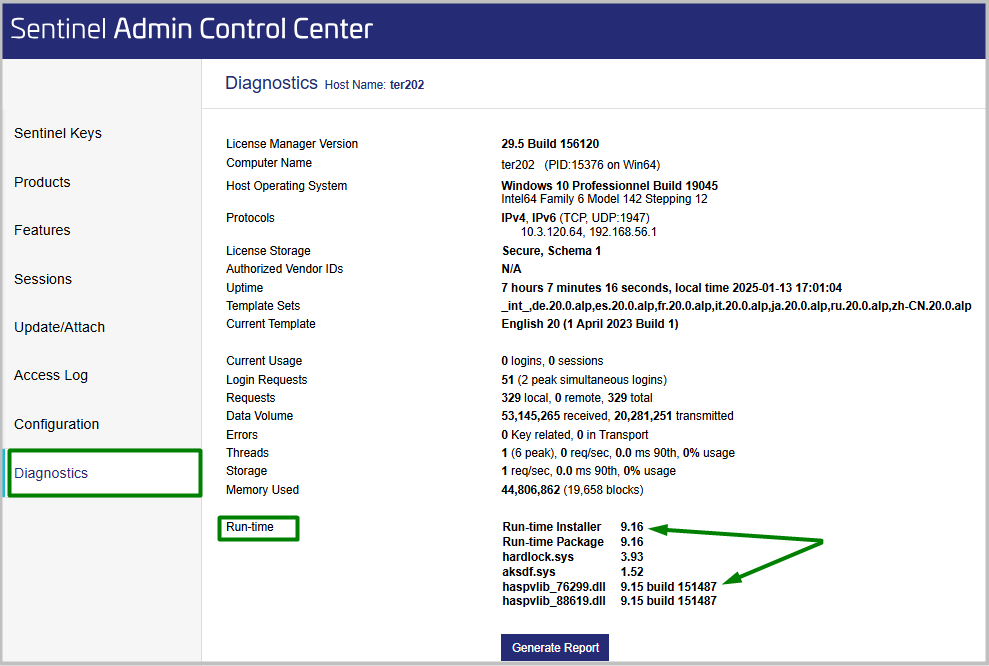Viewport: 989px width, 666px height.
Task: Select English 20 (1 April 2023 Build 1)
Action: click(590, 324)
